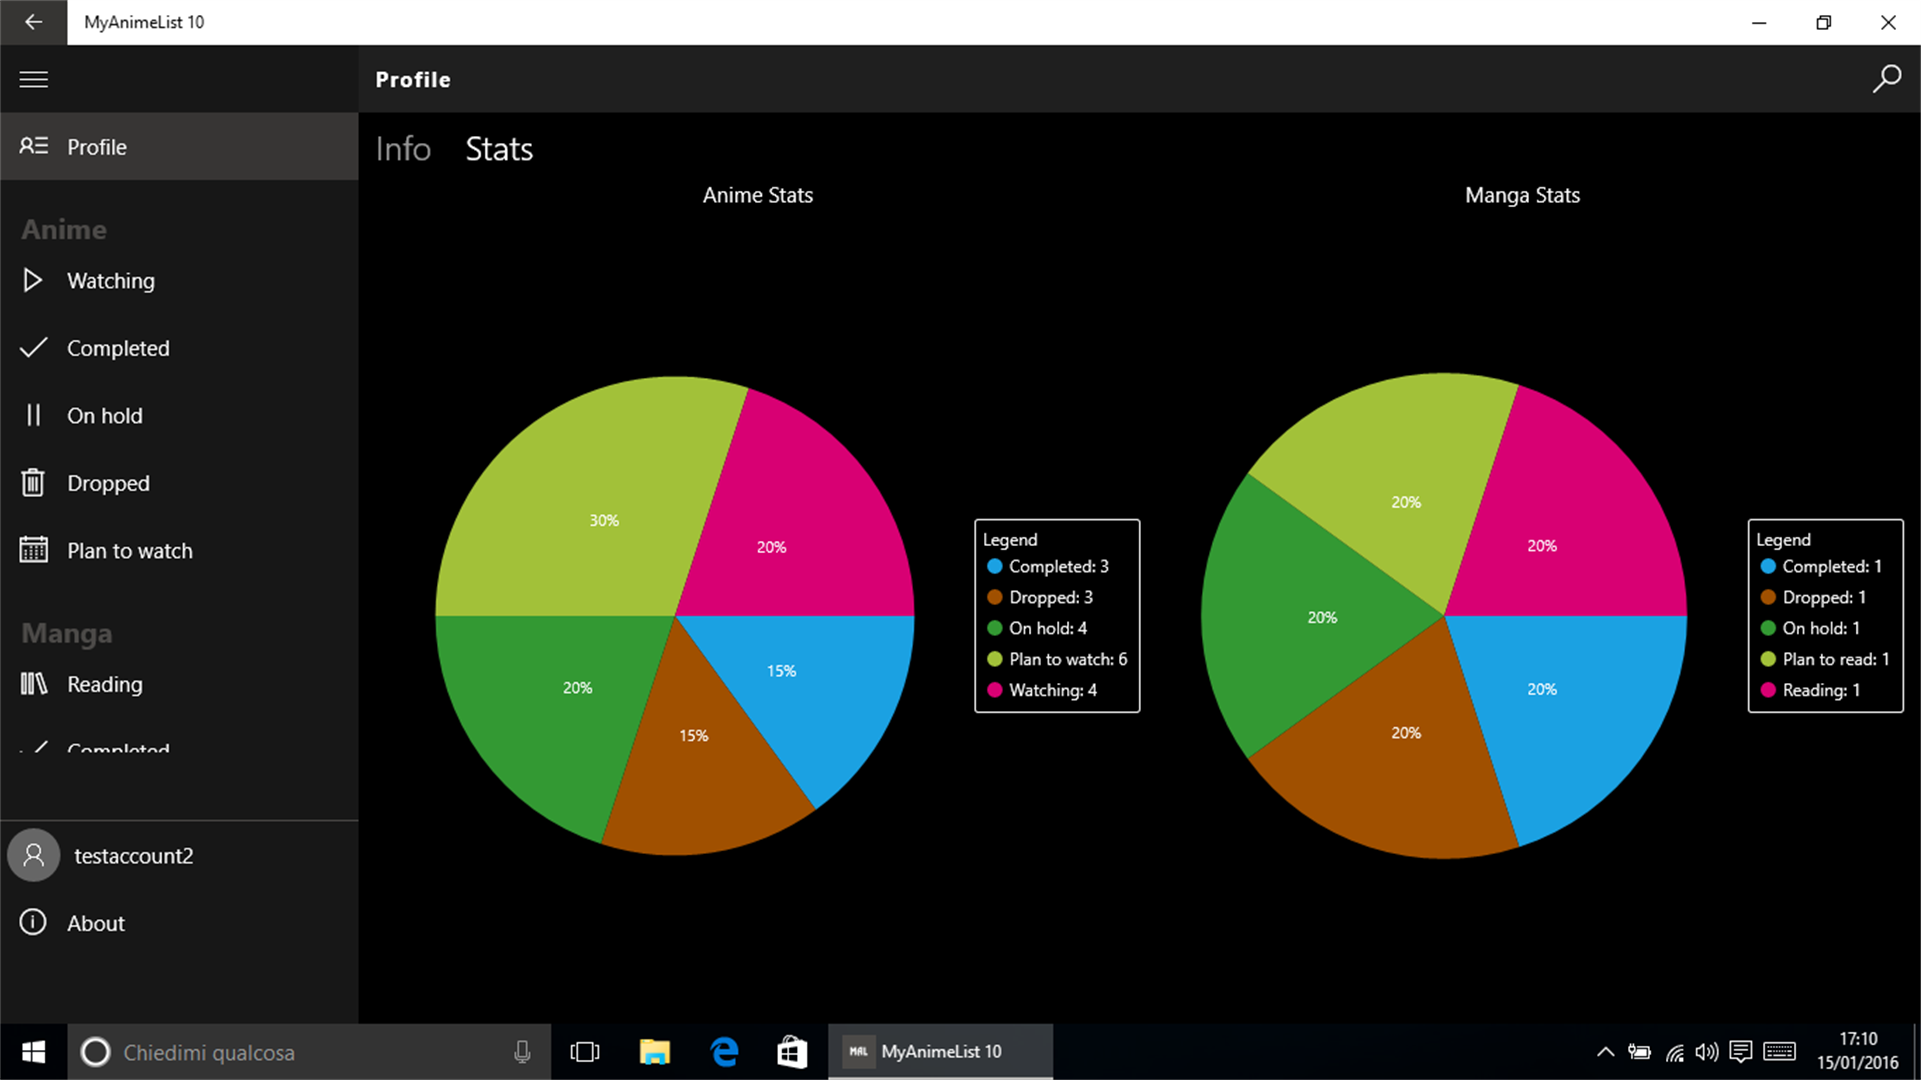Click the Profile person icon
Image resolution: width=1921 pixels, height=1080 pixels.
33,146
